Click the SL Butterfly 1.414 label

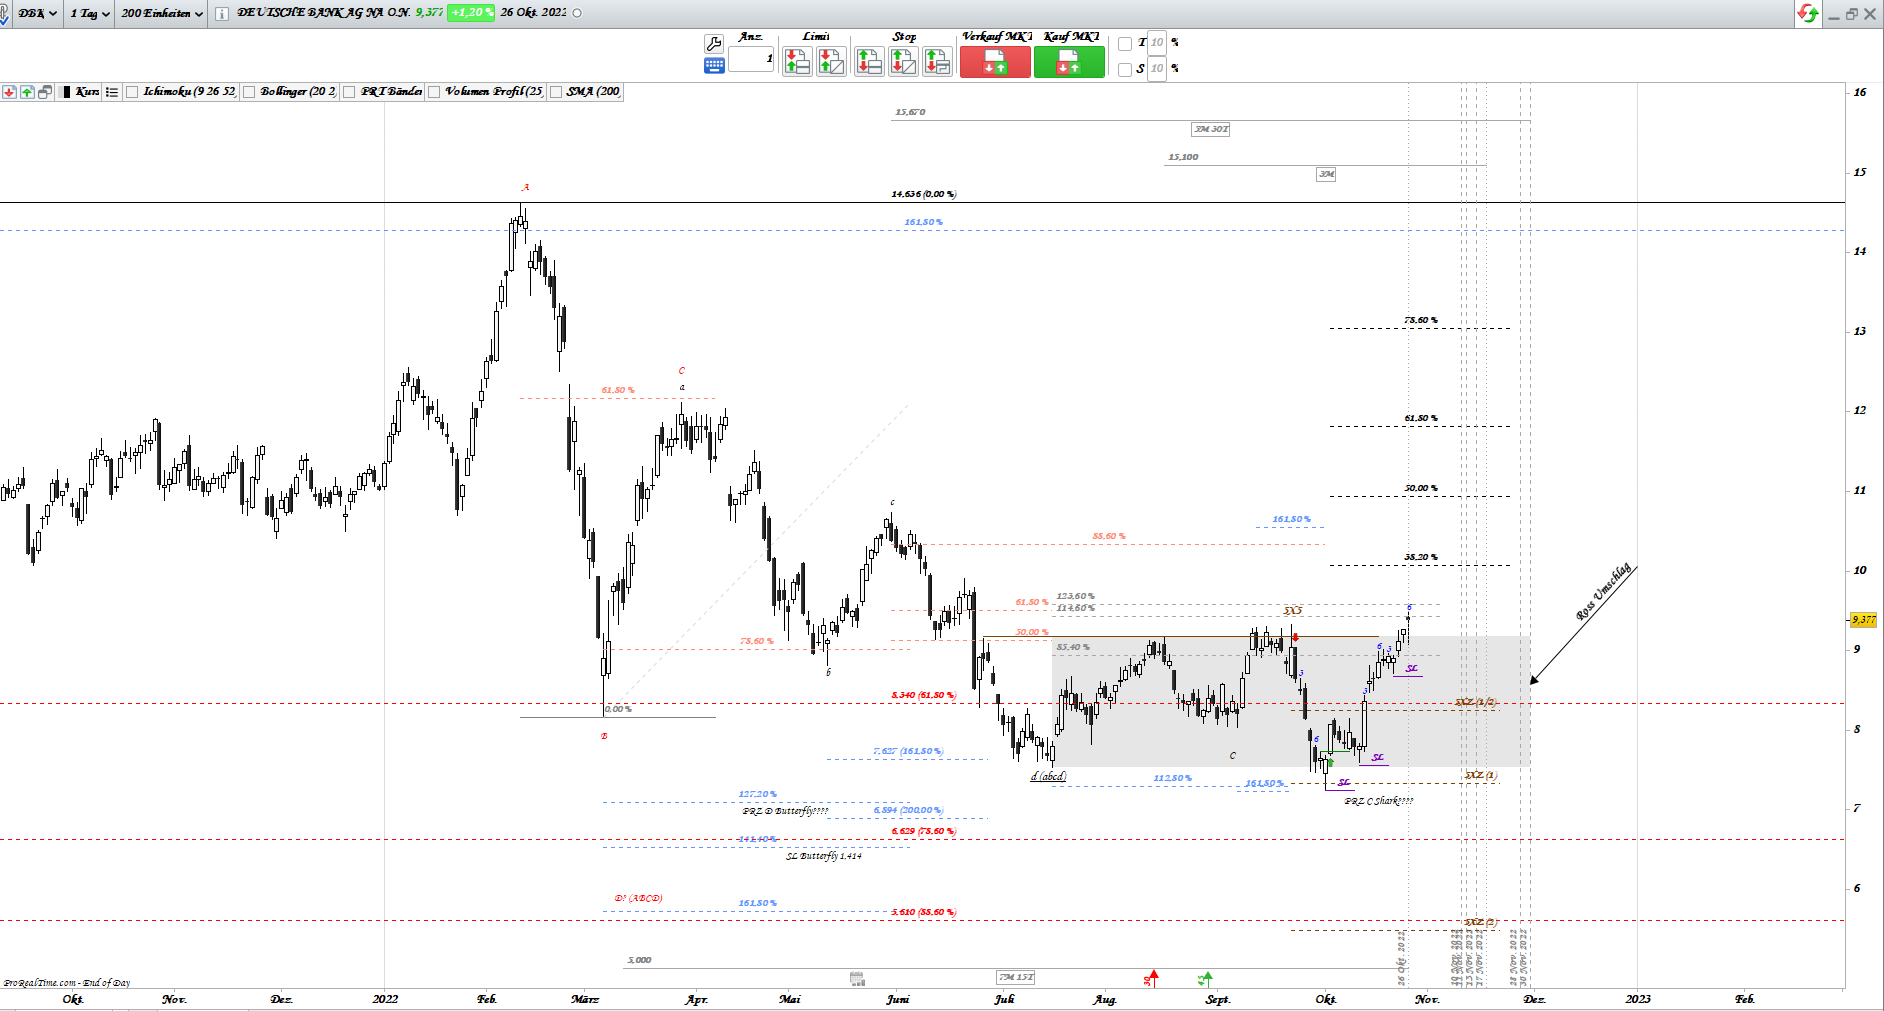pos(824,856)
